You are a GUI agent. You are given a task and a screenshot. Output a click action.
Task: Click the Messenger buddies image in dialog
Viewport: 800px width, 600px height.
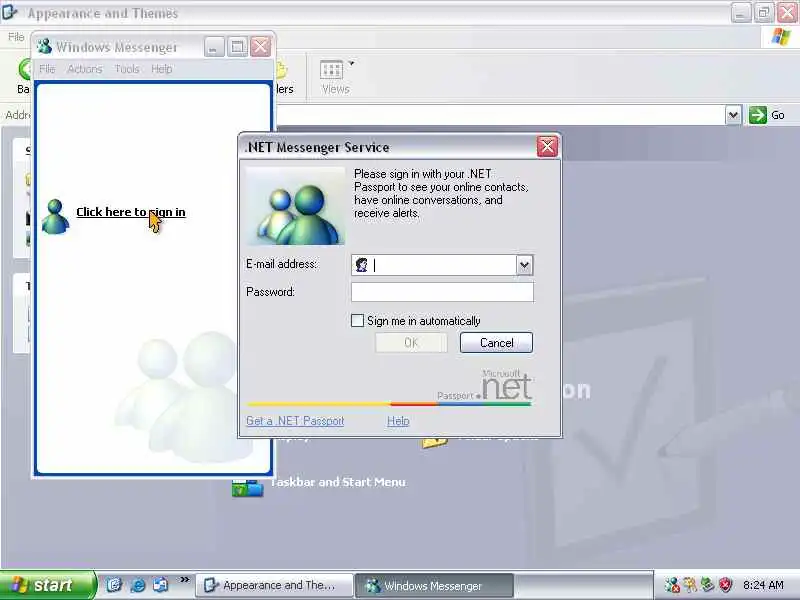click(x=295, y=206)
